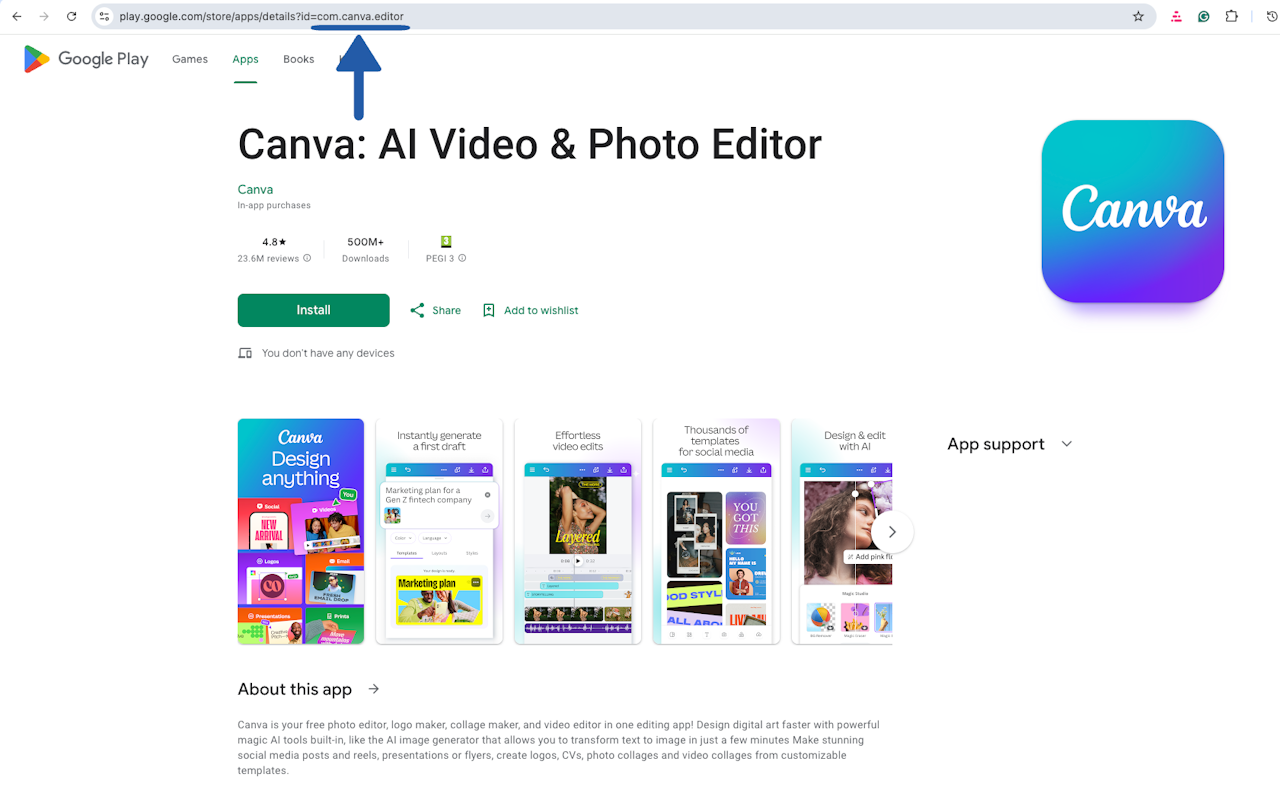Click the 'PEGI 3' label text

(x=440, y=258)
